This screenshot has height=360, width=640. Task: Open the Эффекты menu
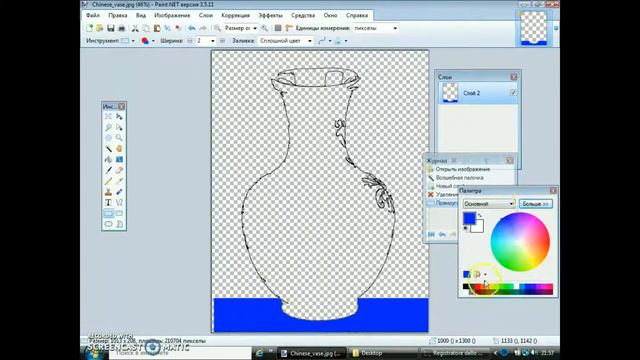[270, 15]
